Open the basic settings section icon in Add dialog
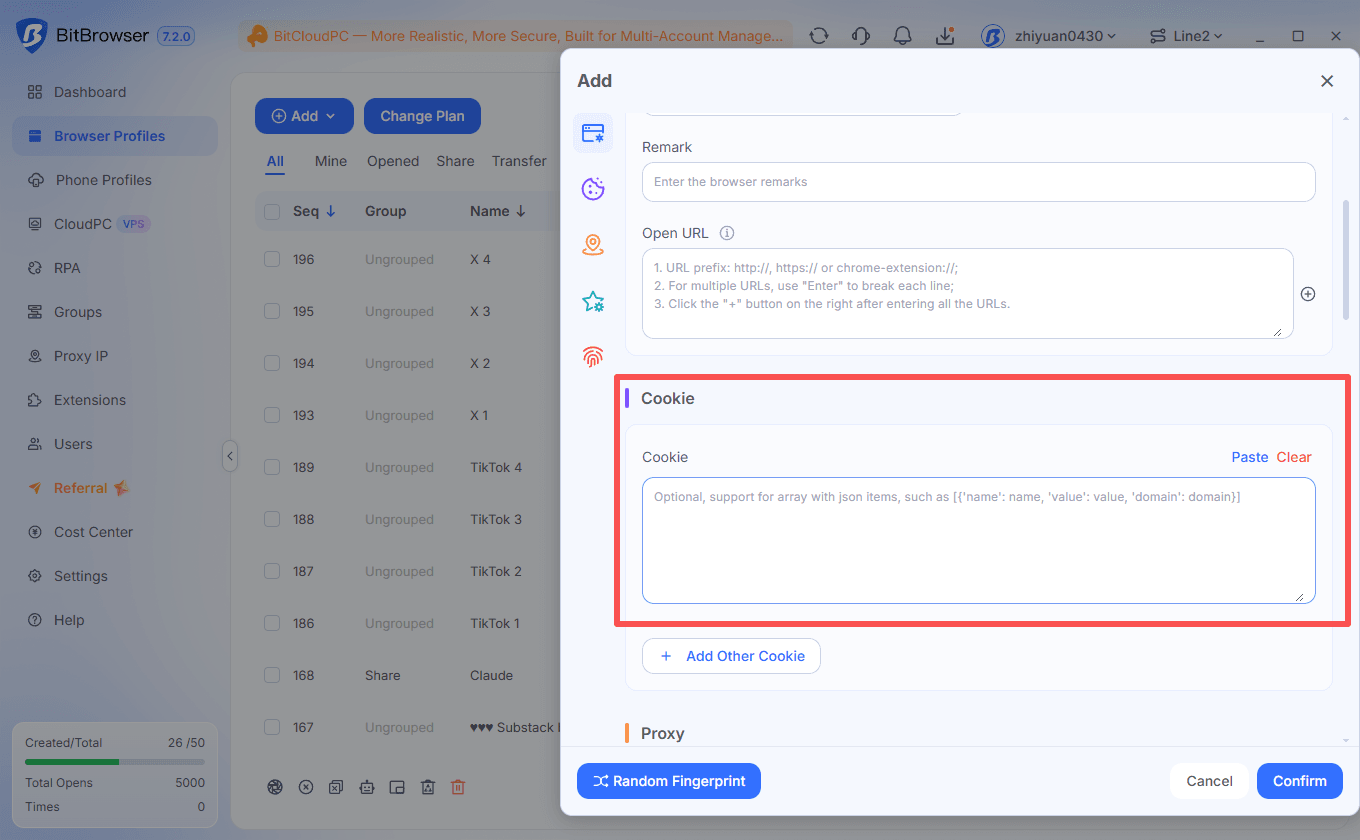Image resolution: width=1360 pixels, height=840 pixels. (593, 133)
